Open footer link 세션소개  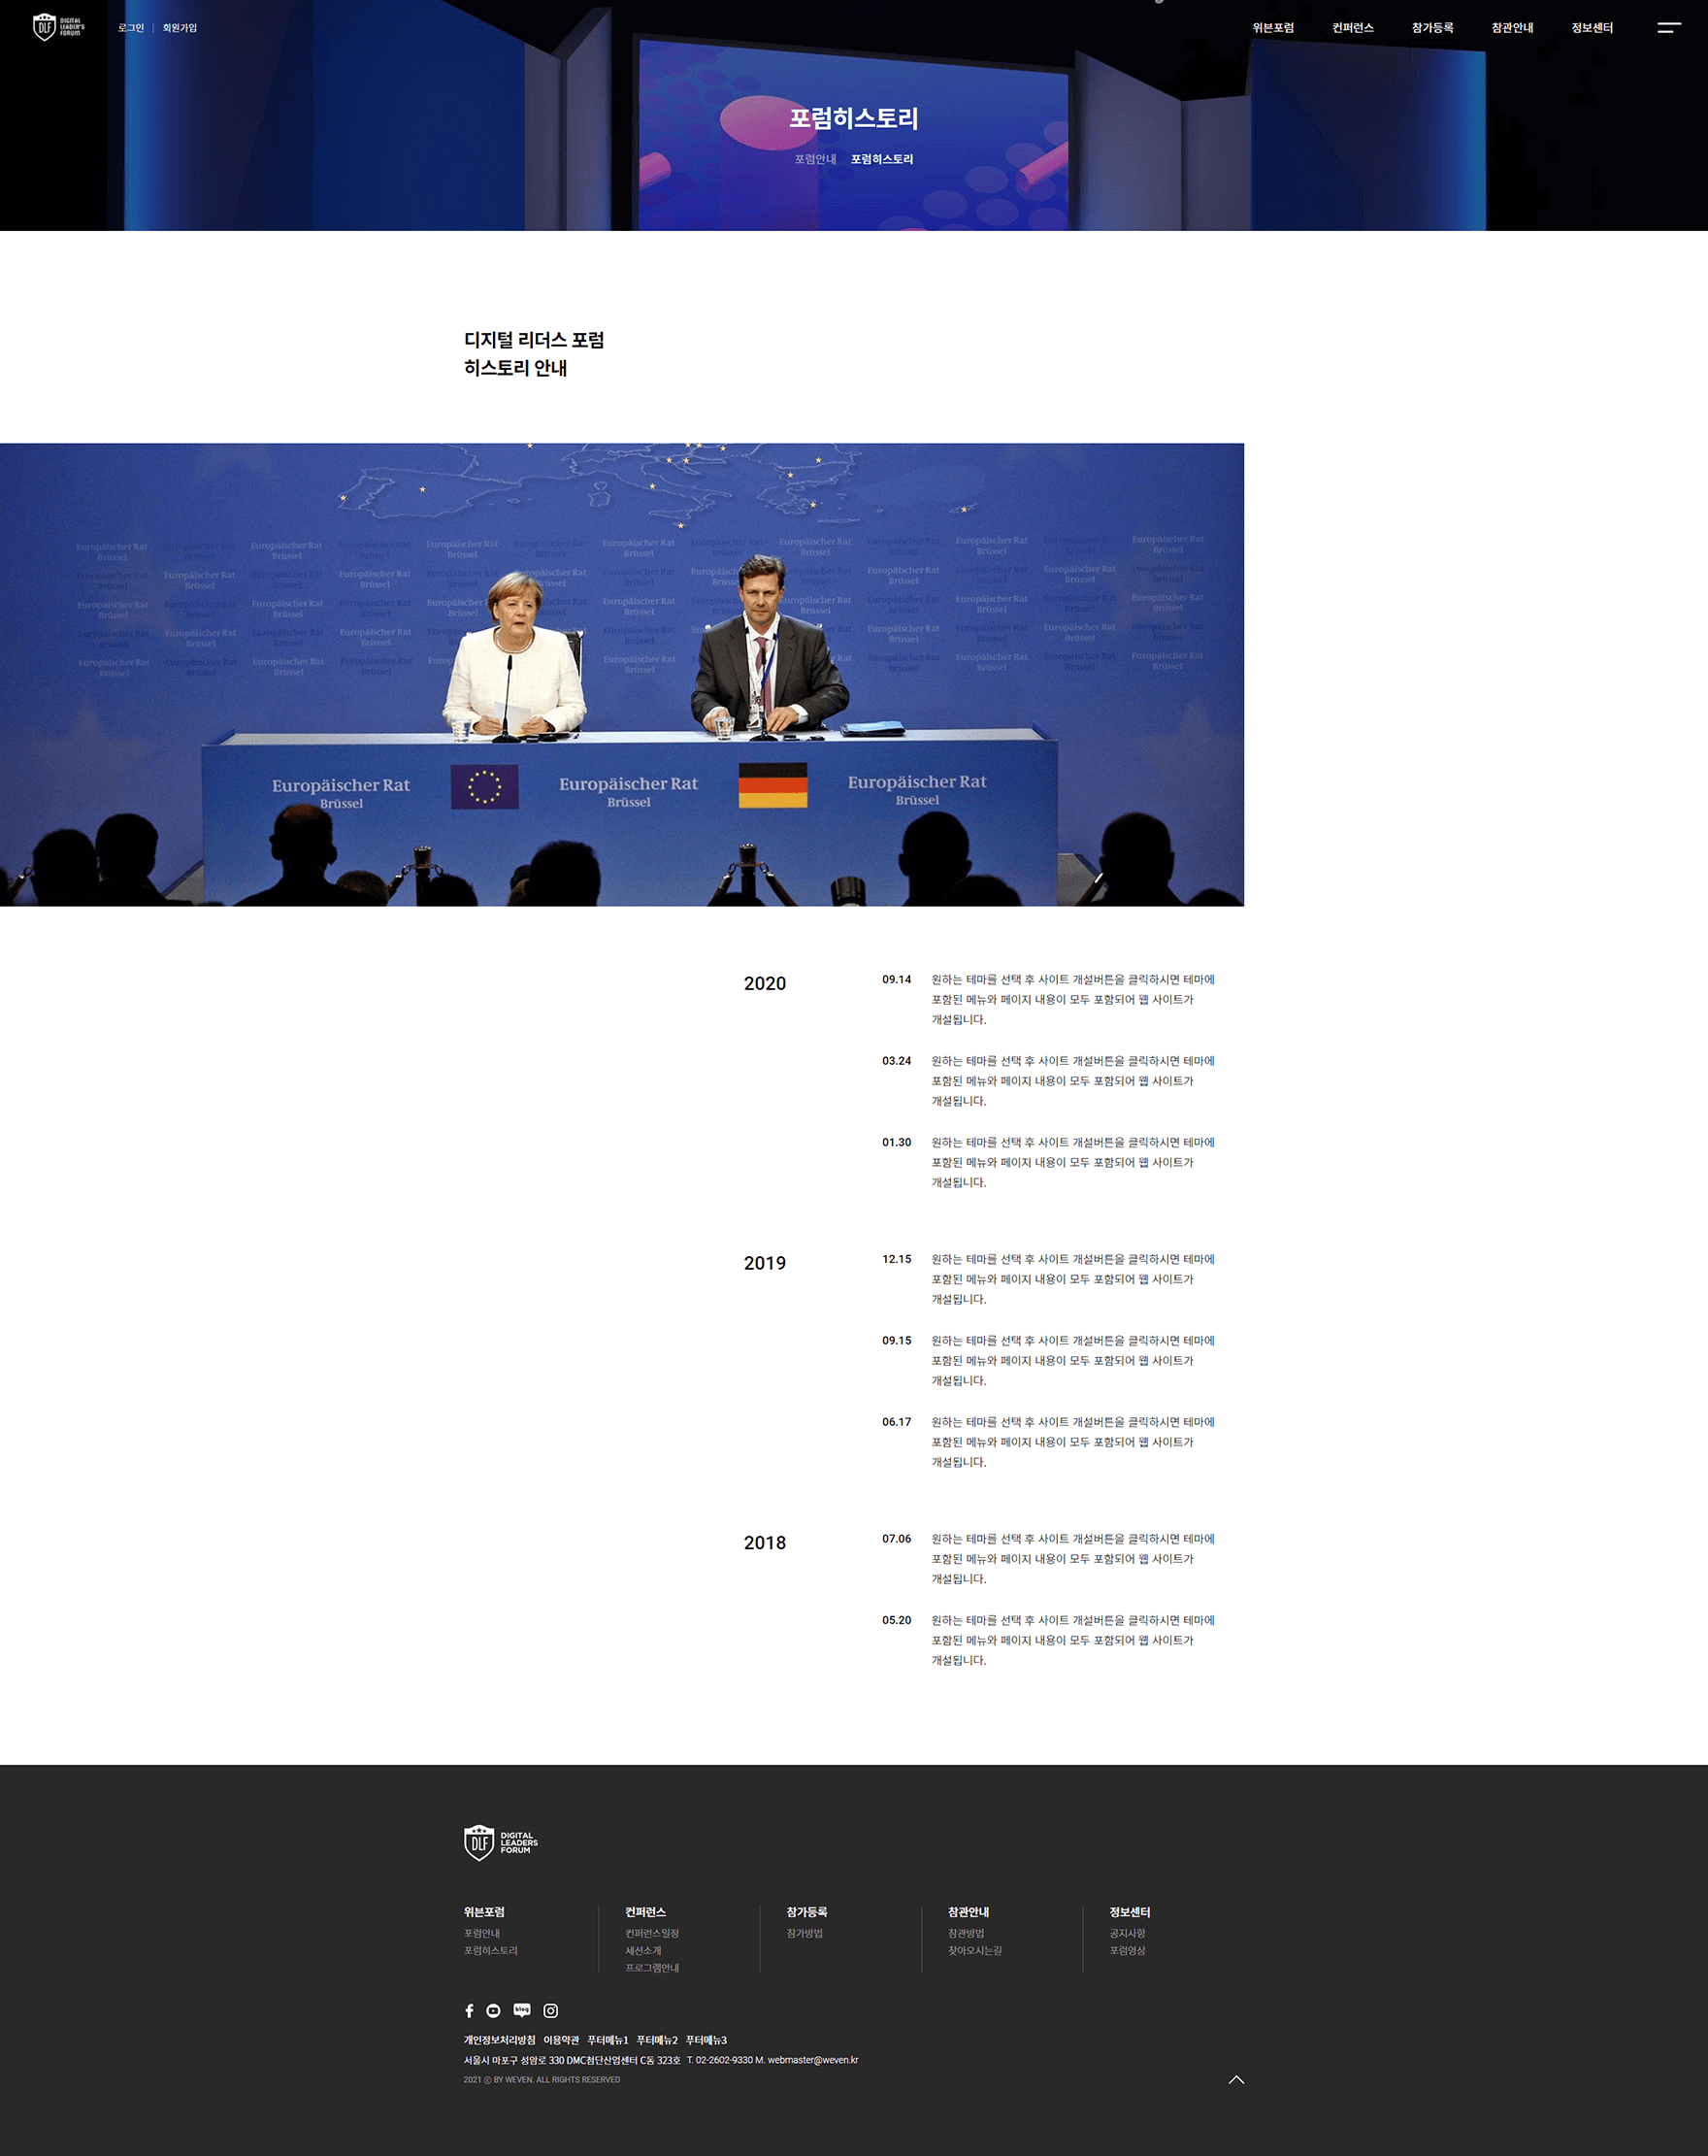point(643,1950)
